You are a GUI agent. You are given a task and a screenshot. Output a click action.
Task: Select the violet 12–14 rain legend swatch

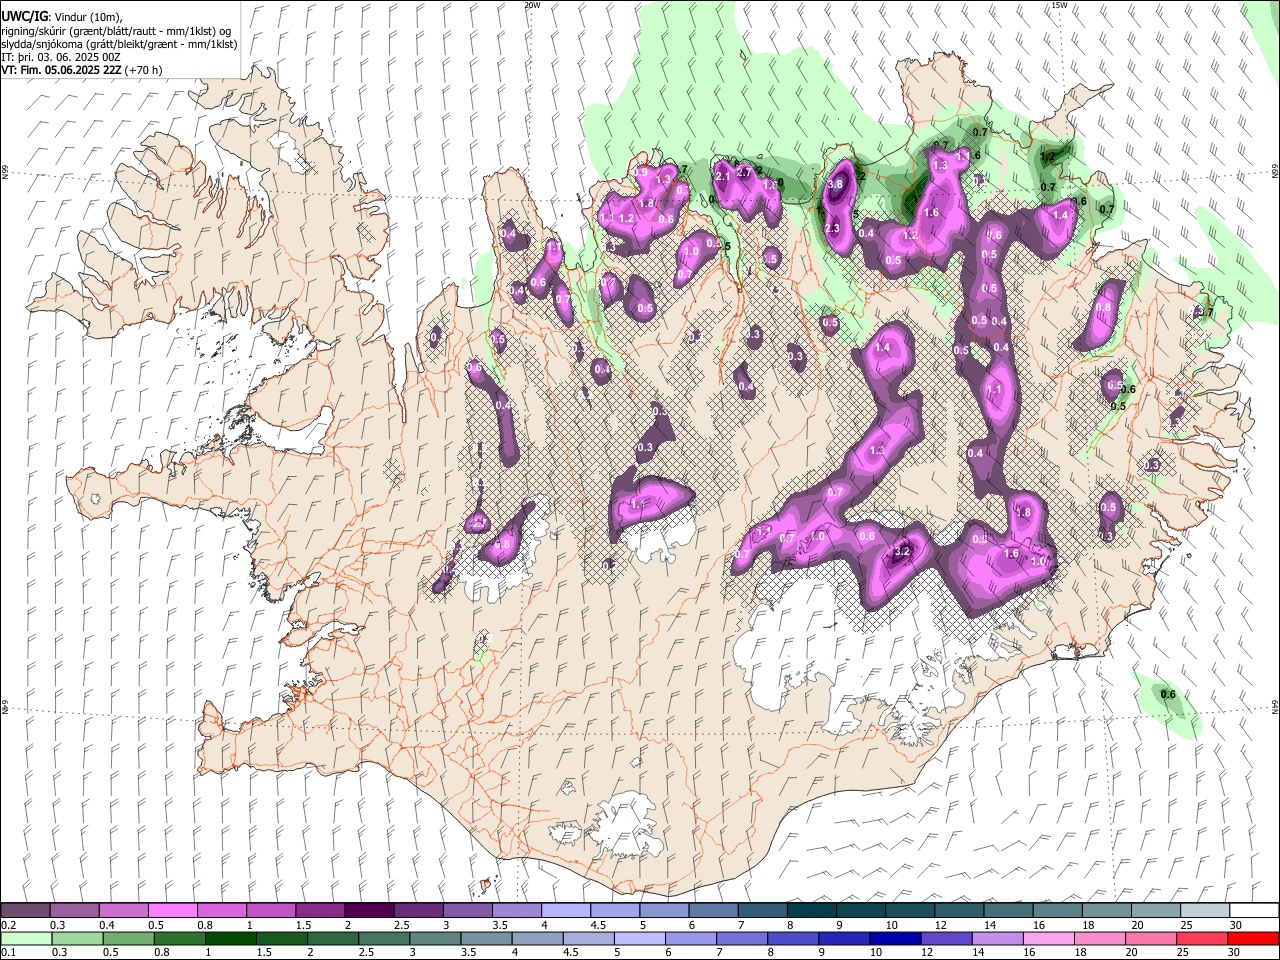tap(945, 938)
